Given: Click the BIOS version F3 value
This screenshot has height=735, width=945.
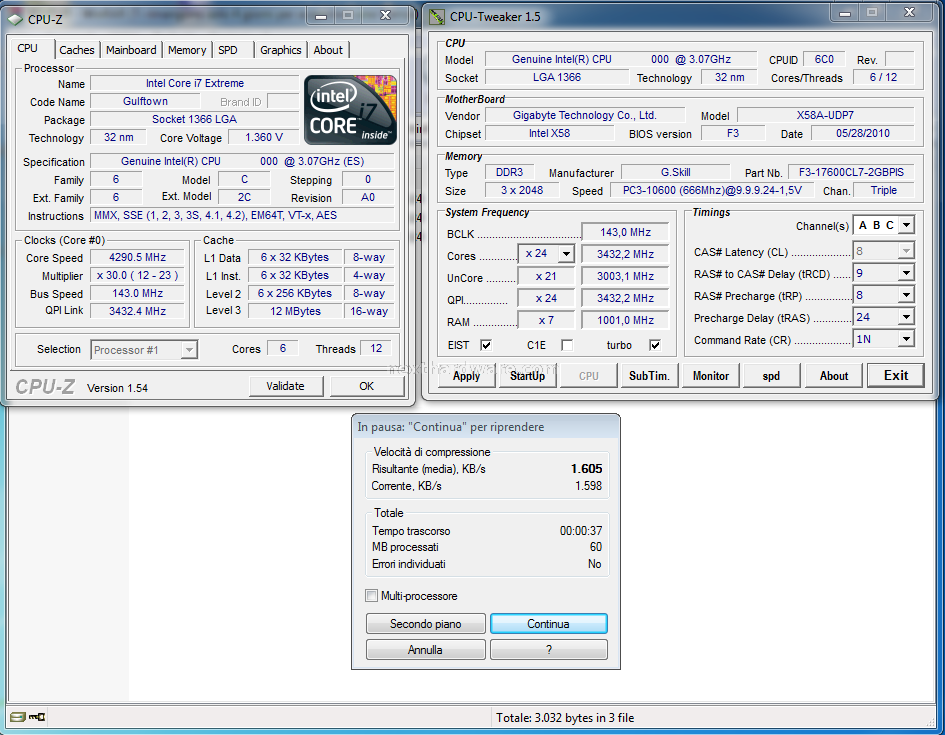Looking at the screenshot, I should point(733,133).
